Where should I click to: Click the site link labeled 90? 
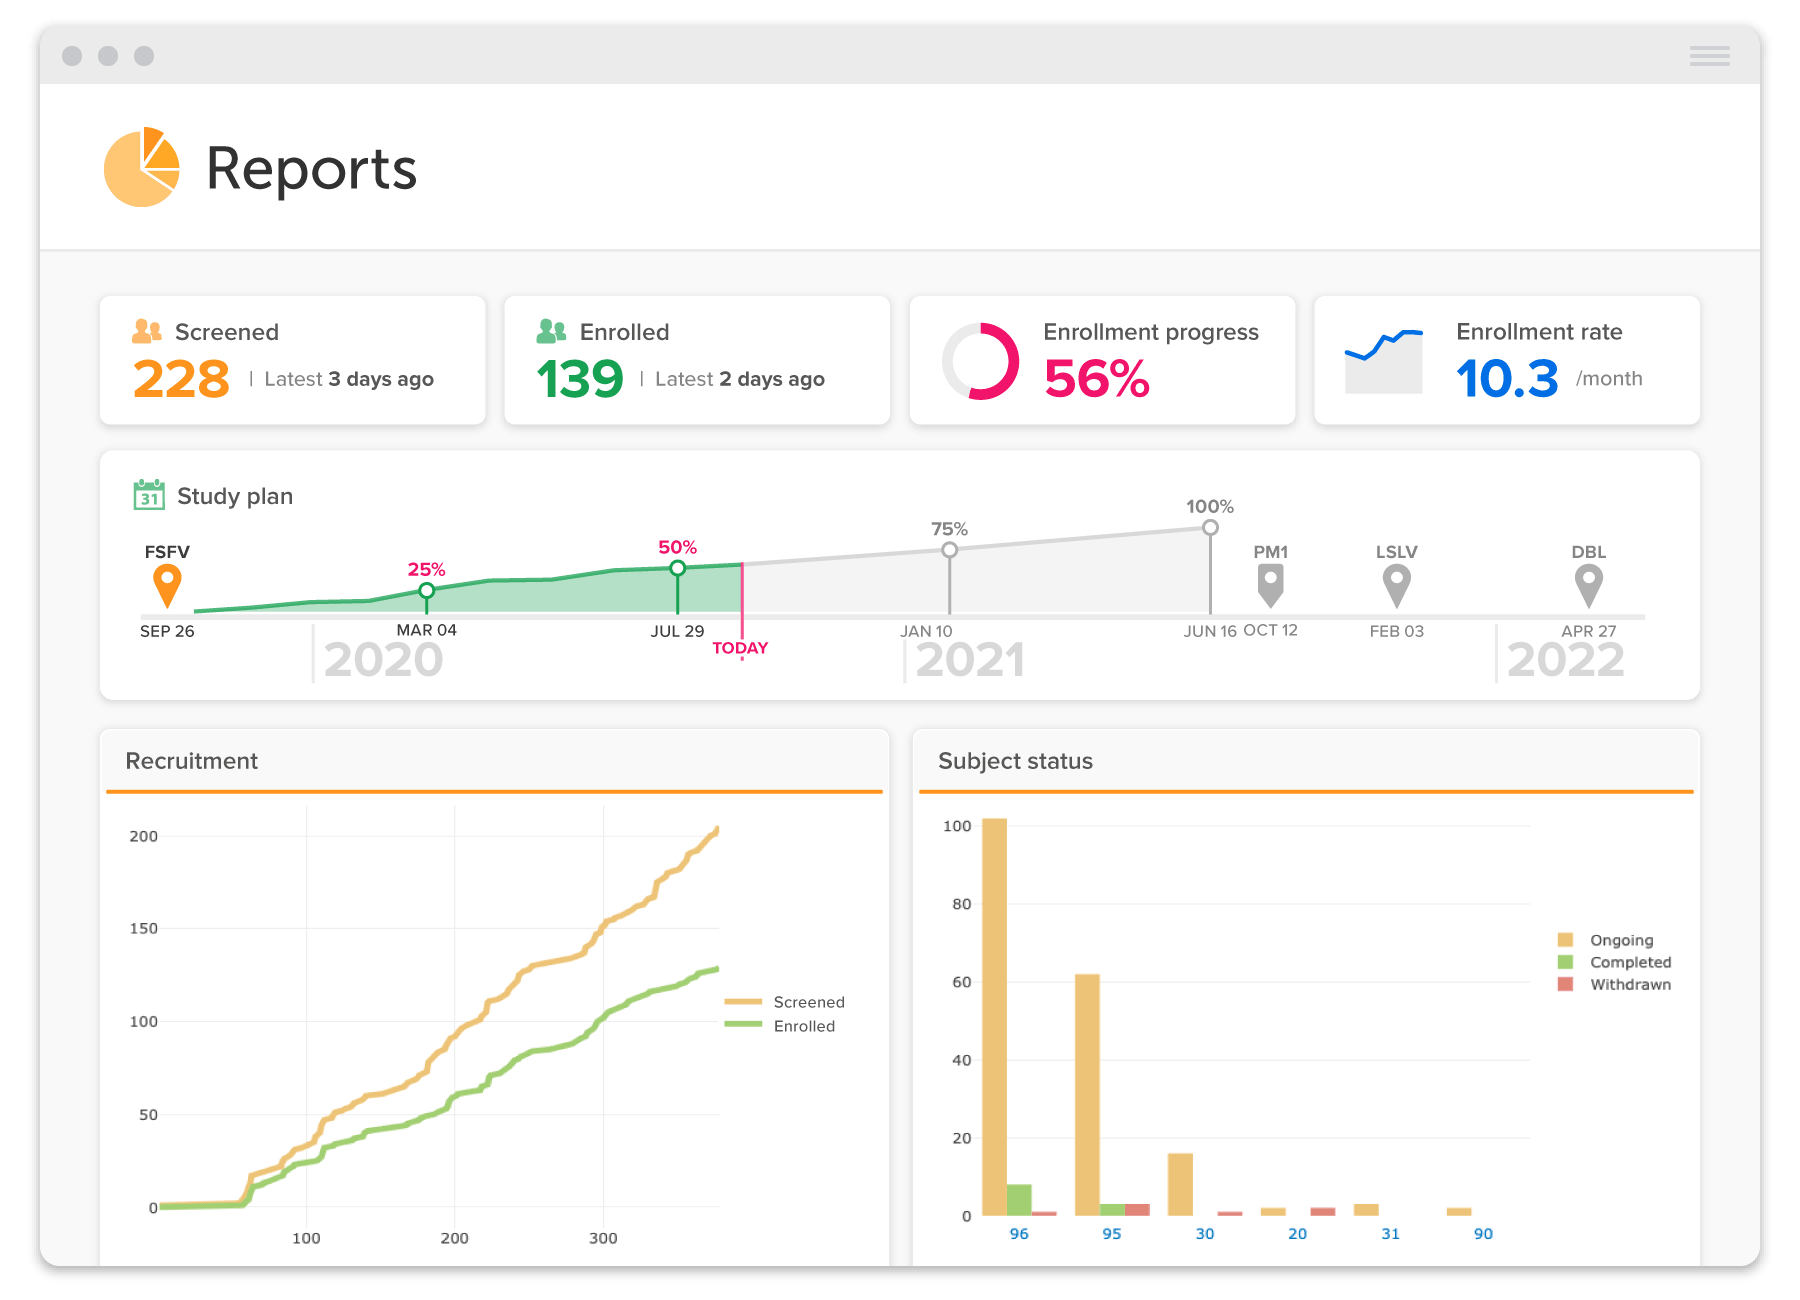coord(1483,1233)
